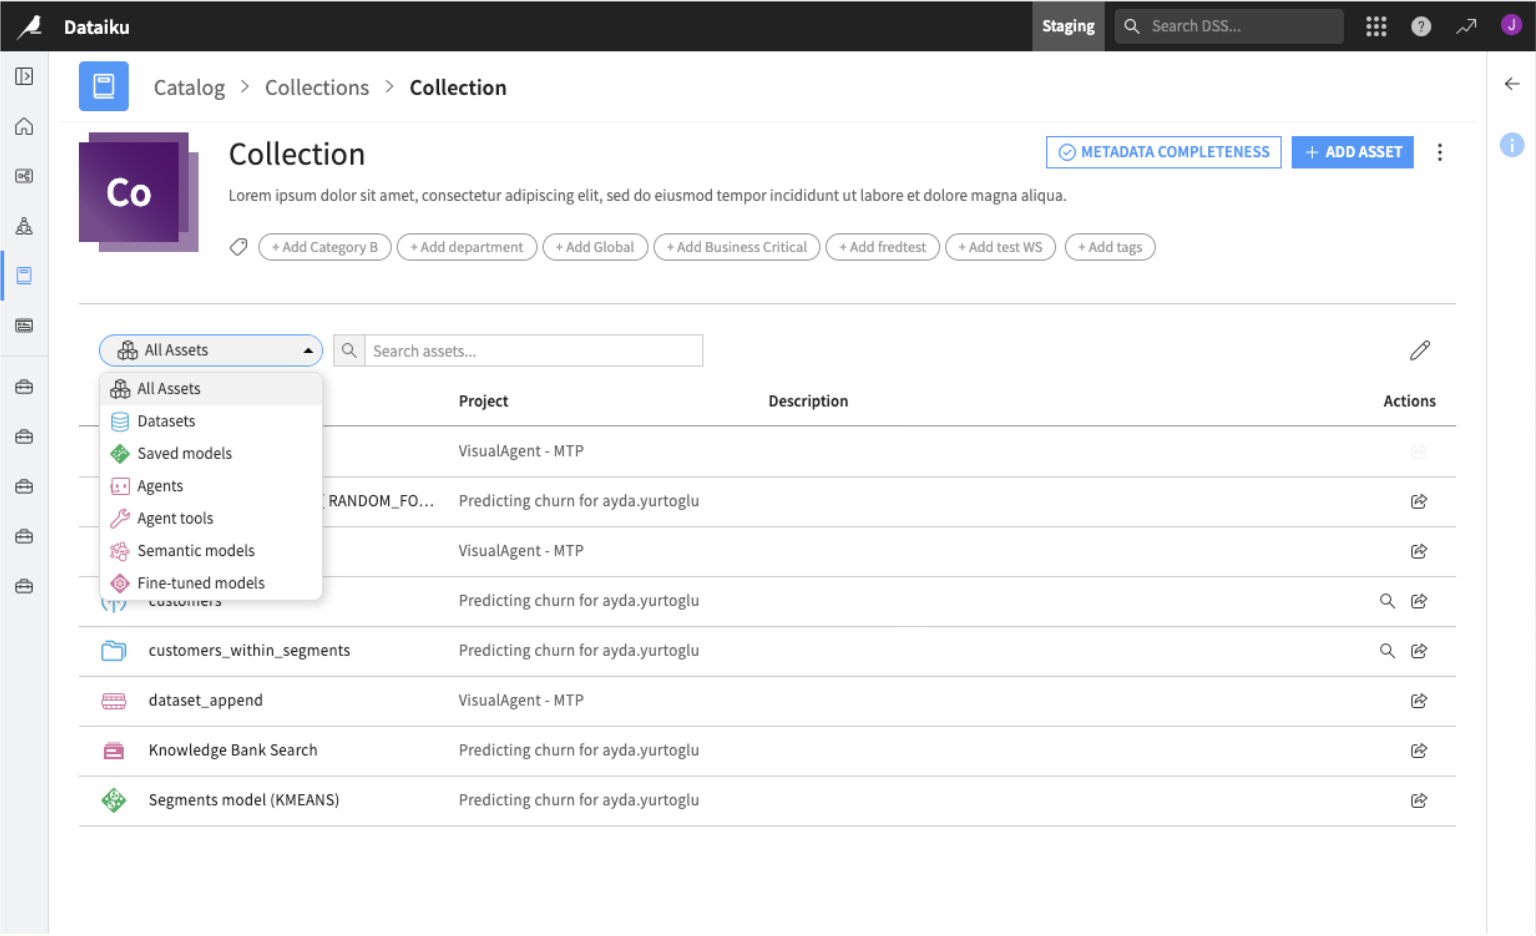
Task: Click the ADD ASSET button
Action: point(1352,152)
